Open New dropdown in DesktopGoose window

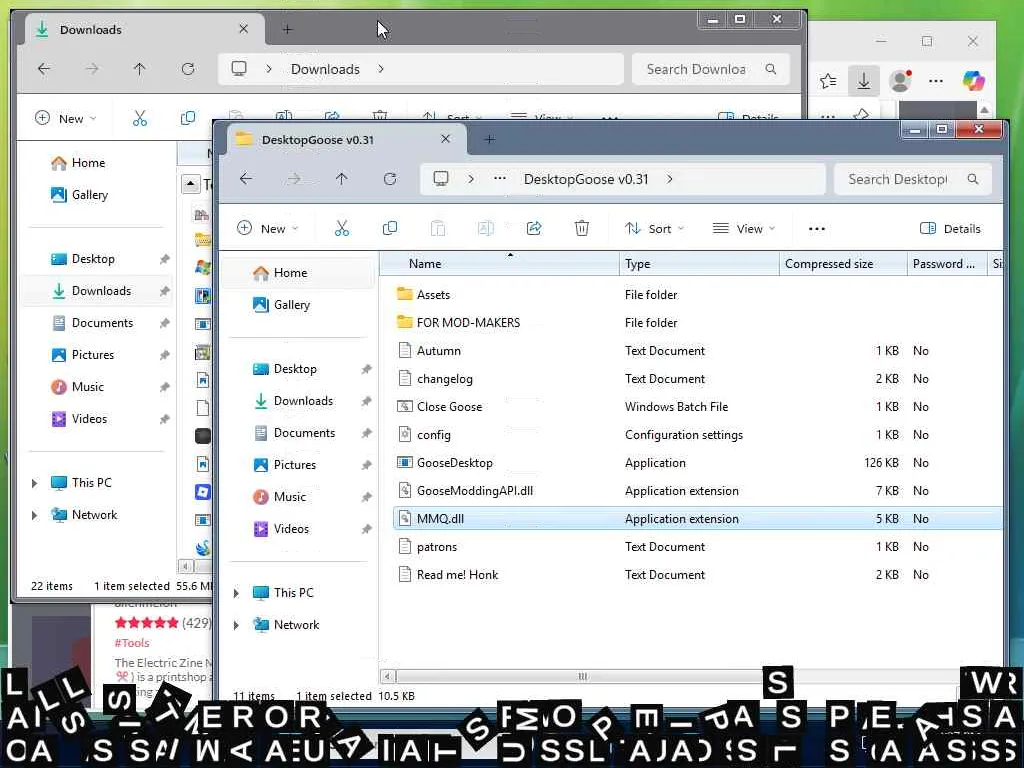tap(267, 228)
